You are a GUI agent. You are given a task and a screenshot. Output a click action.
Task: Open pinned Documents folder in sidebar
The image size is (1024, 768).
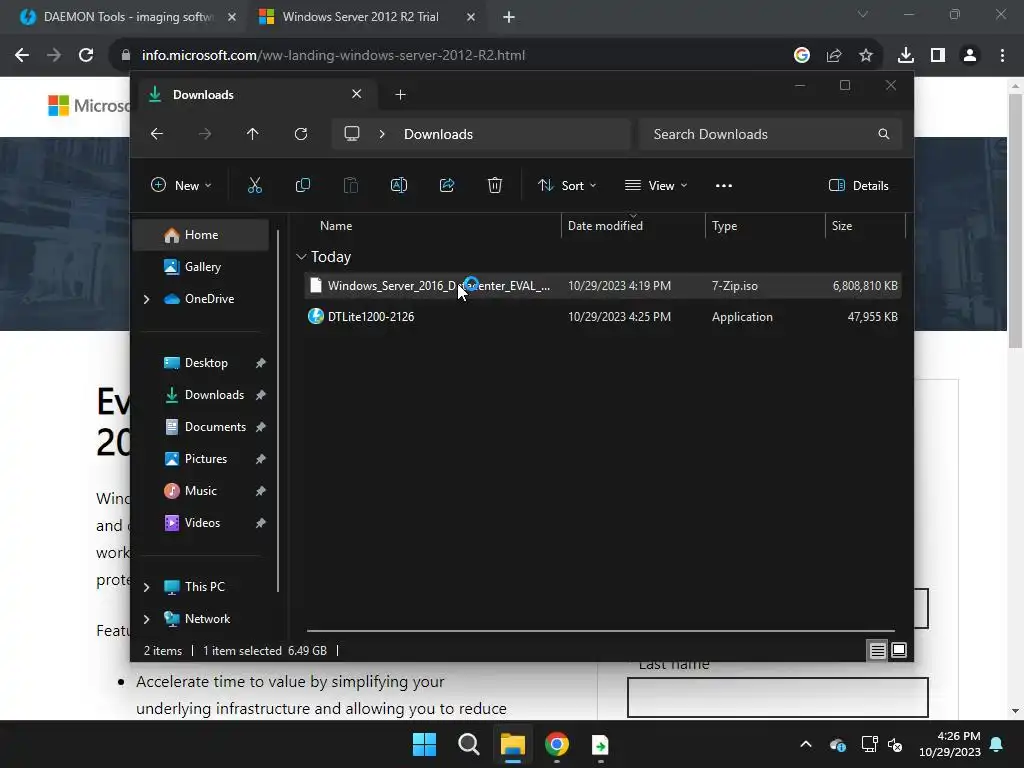tap(201, 427)
